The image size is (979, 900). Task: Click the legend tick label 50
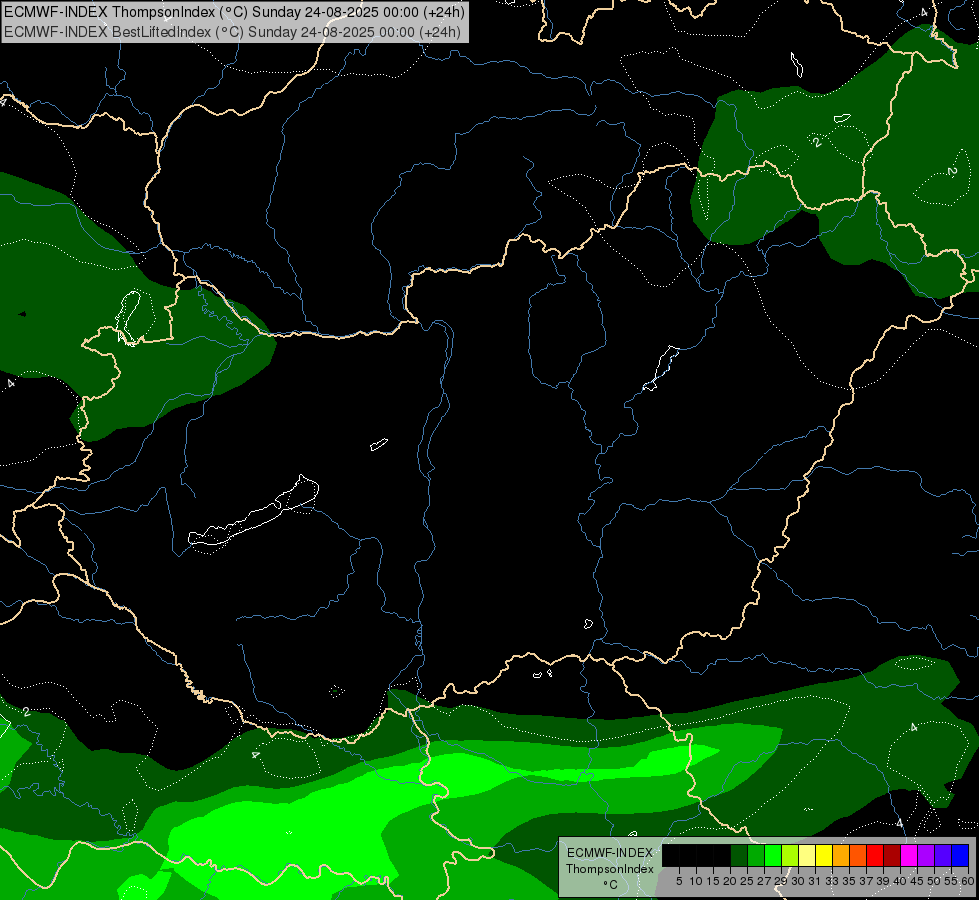coord(934,881)
